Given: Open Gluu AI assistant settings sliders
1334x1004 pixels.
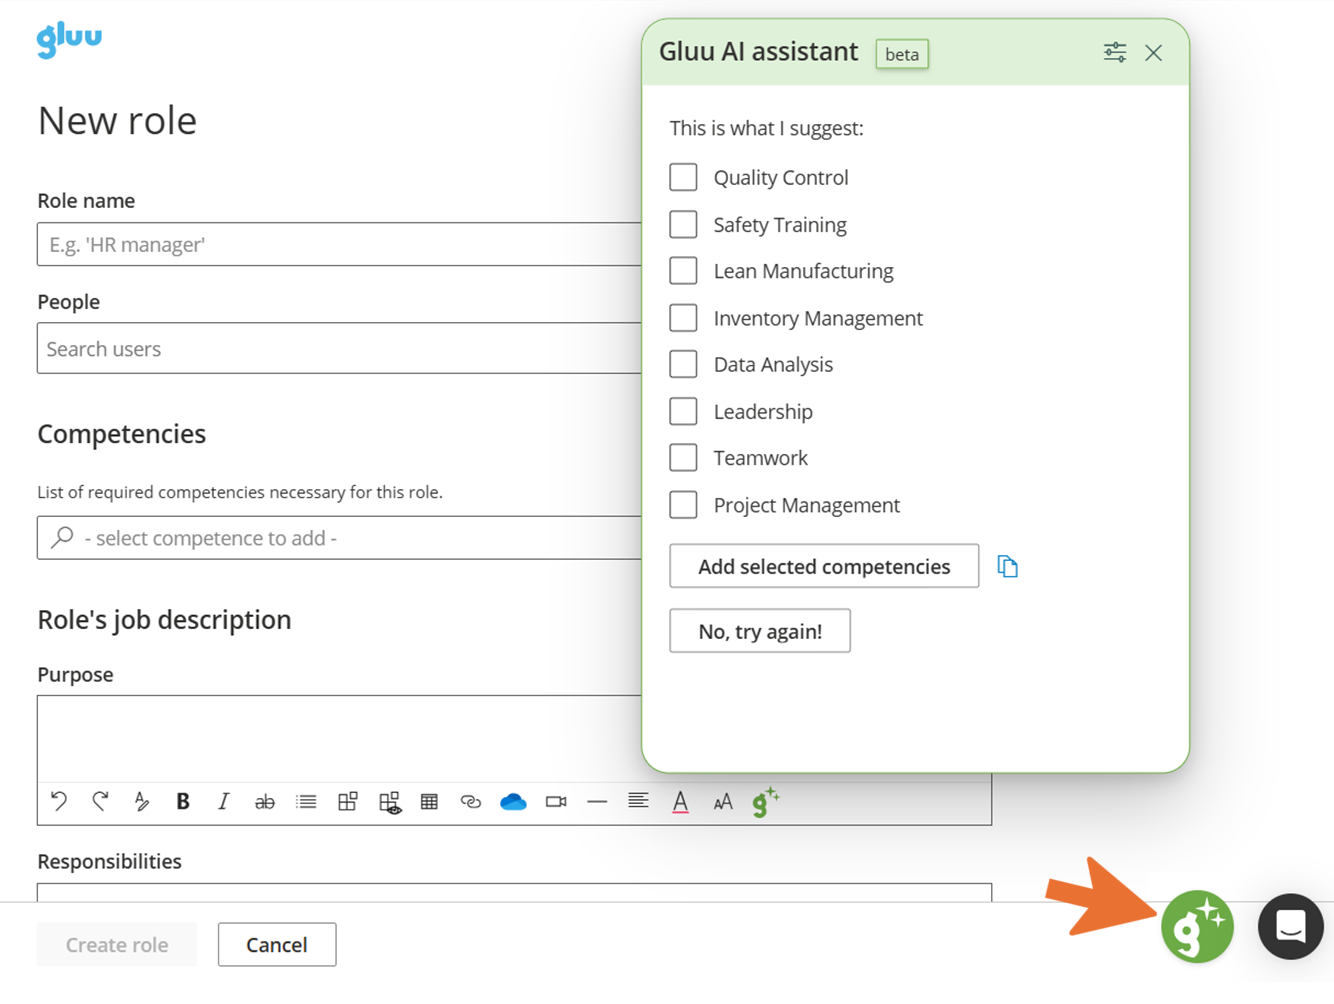Looking at the screenshot, I should (1115, 52).
